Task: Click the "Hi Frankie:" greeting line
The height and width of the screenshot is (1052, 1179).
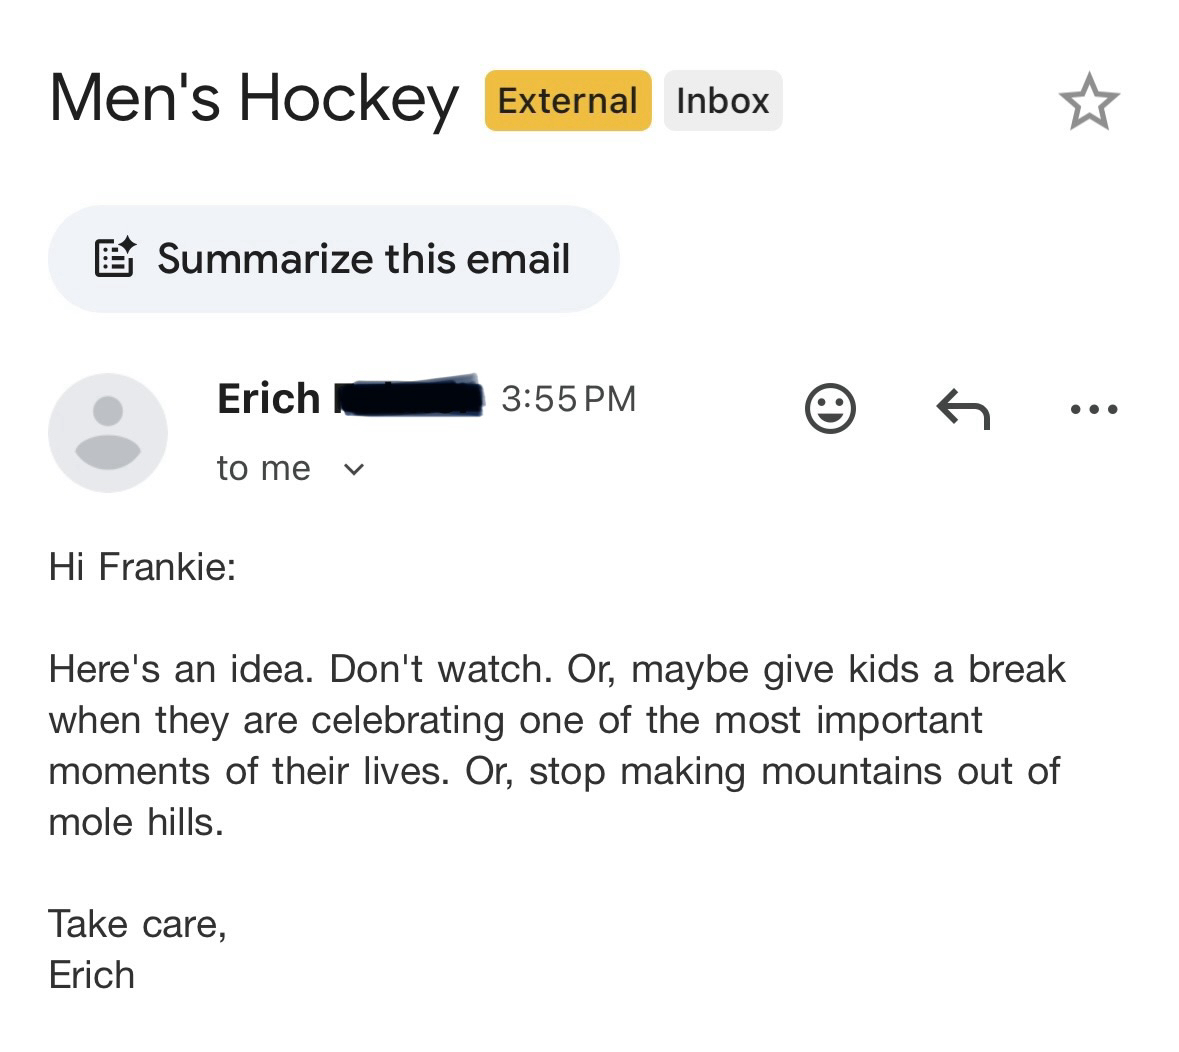Action: [x=142, y=568]
